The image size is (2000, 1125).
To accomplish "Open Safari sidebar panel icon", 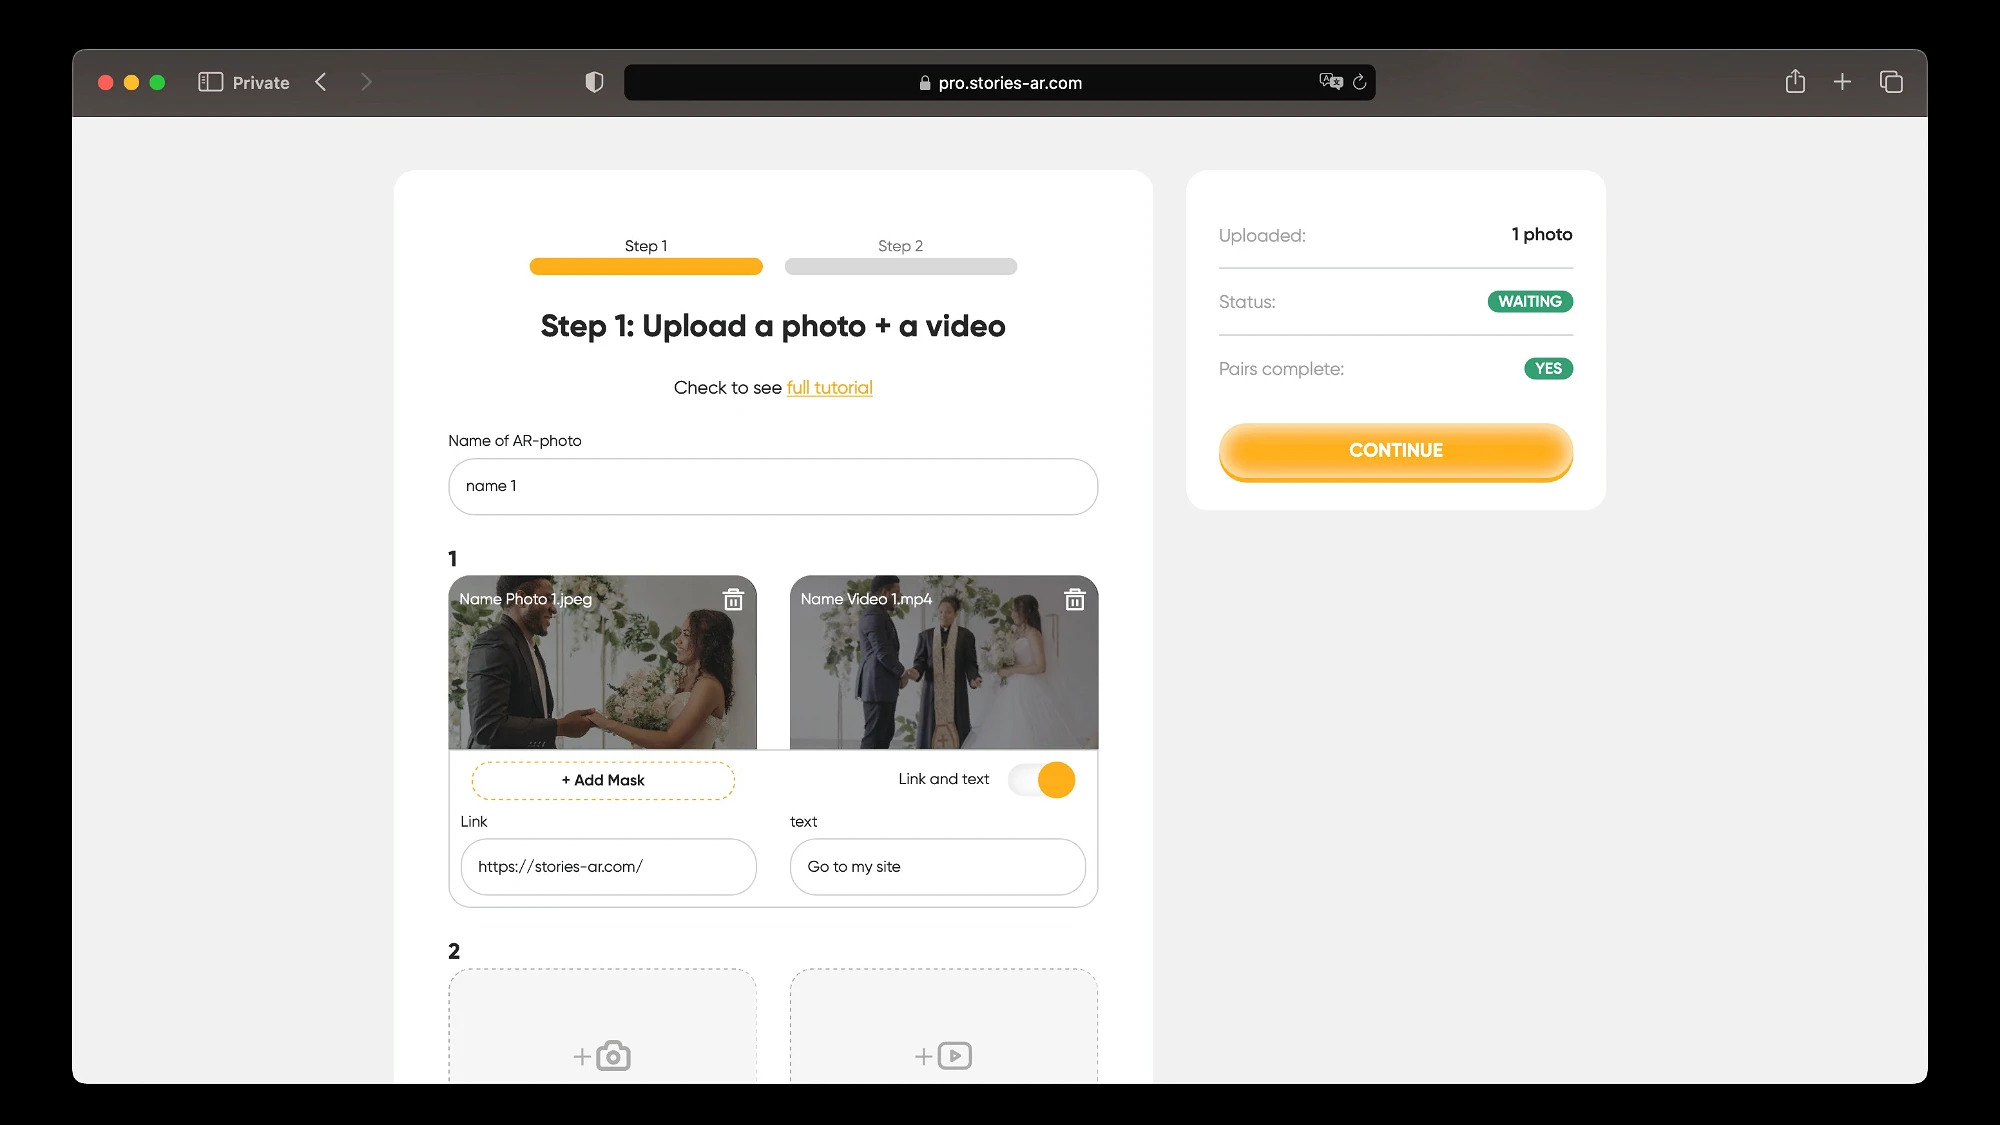I will tap(210, 82).
